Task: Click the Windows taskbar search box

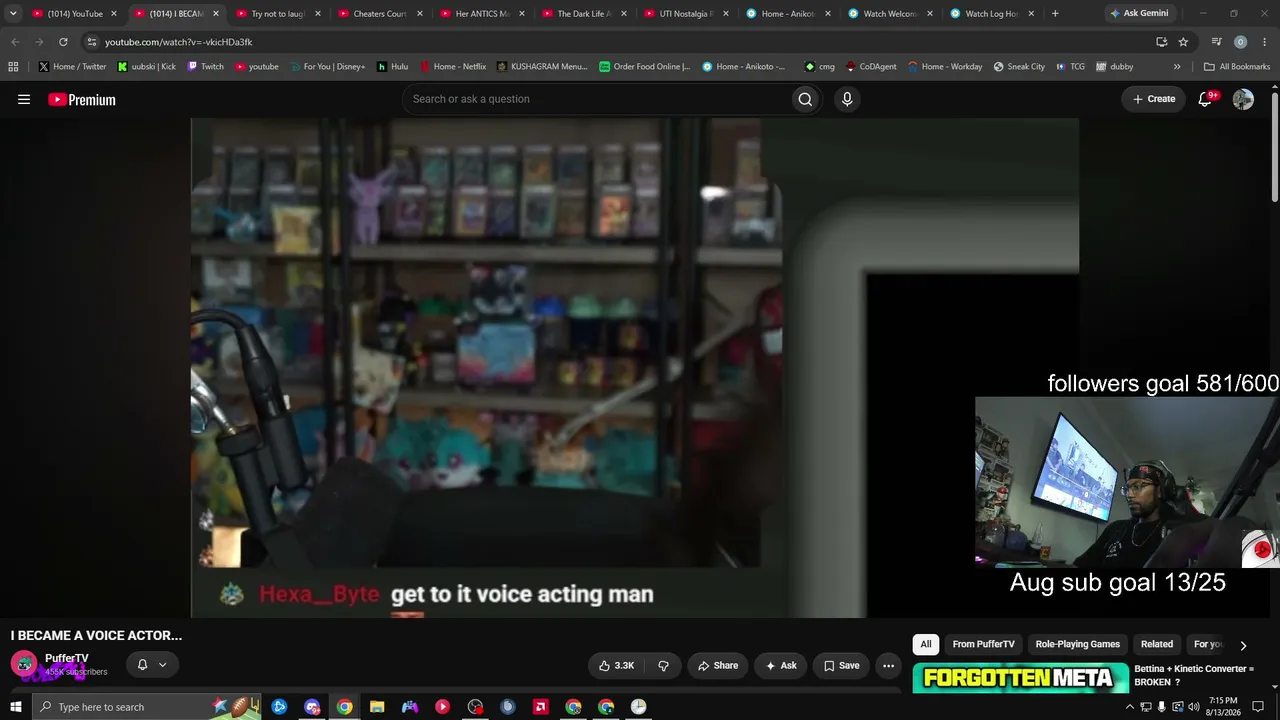Action: tap(146, 707)
